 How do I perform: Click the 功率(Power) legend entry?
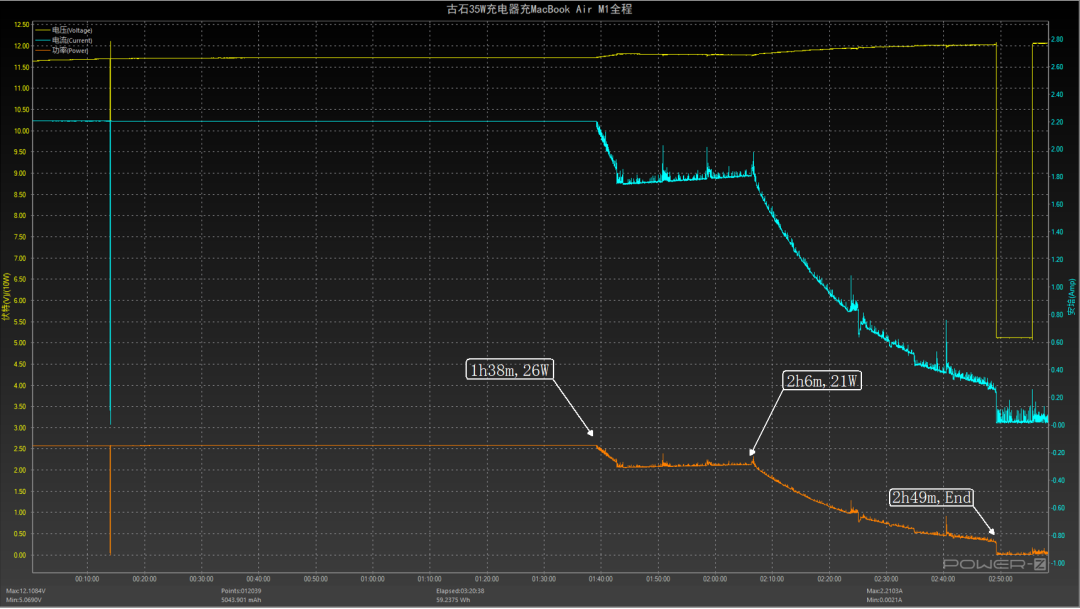coord(62,50)
